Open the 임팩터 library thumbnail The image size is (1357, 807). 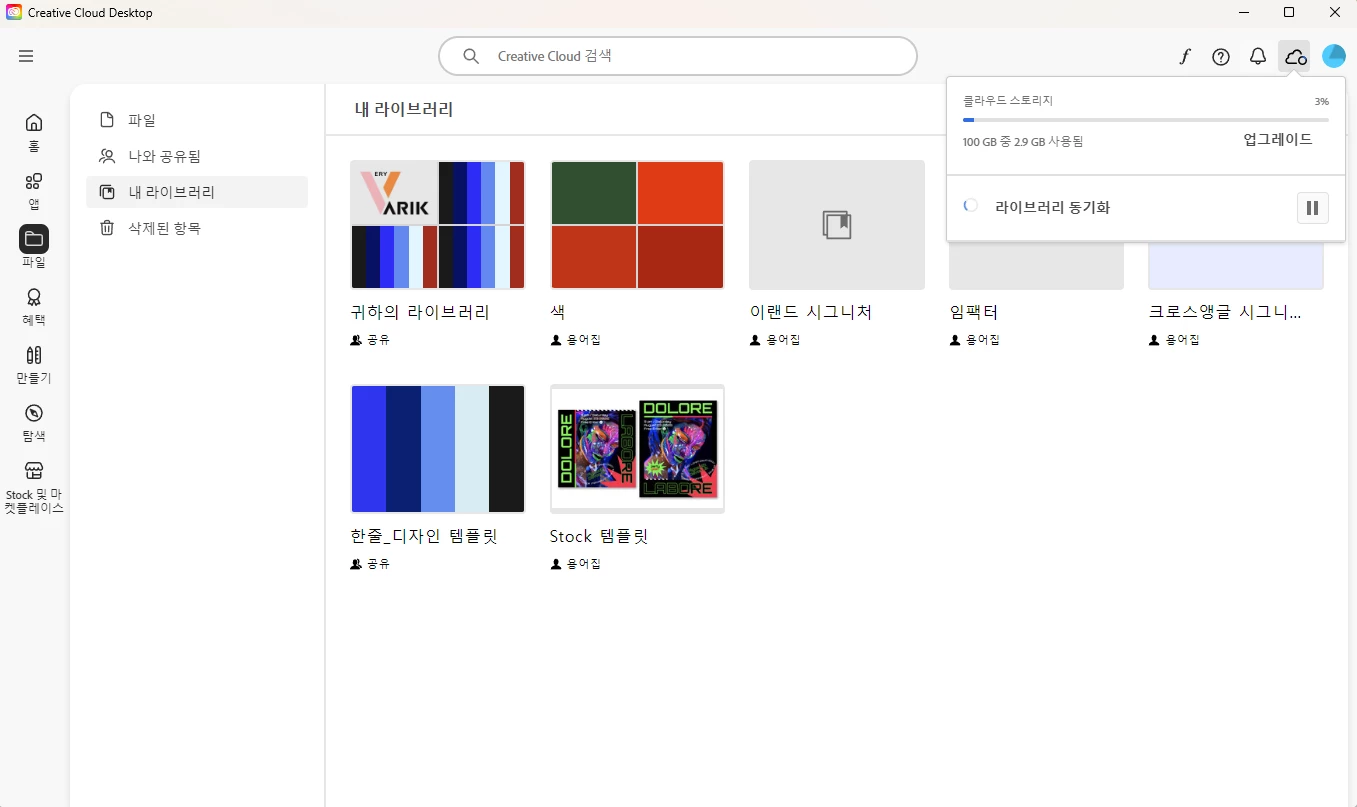[1036, 266]
